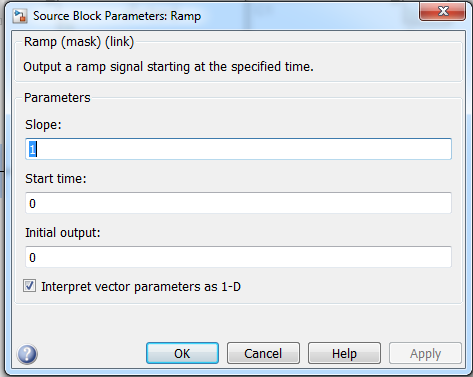This screenshot has height=377, width=473.
Task: Open help via blue question mark icon
Action: click(27, 354)
